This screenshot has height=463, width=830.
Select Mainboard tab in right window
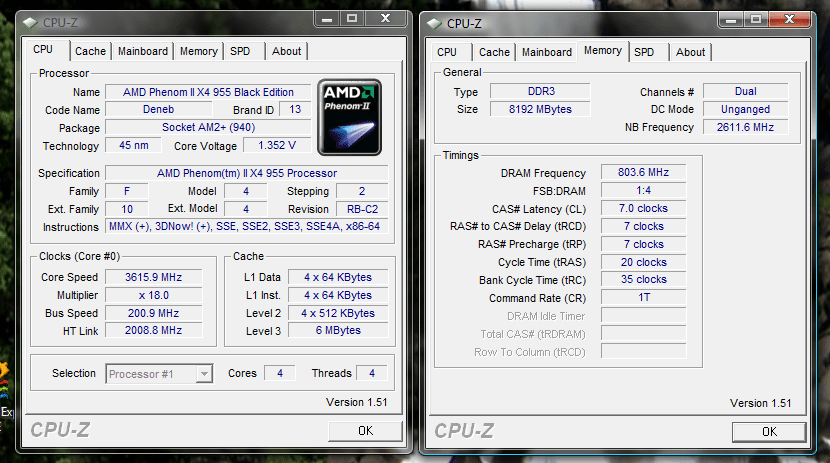pyautogui.click(x=547, y=52)
